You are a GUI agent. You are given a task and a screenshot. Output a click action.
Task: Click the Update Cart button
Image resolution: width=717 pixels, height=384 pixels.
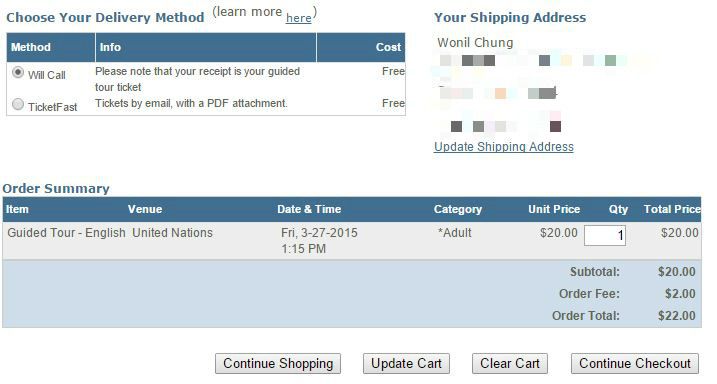[407, 364]
